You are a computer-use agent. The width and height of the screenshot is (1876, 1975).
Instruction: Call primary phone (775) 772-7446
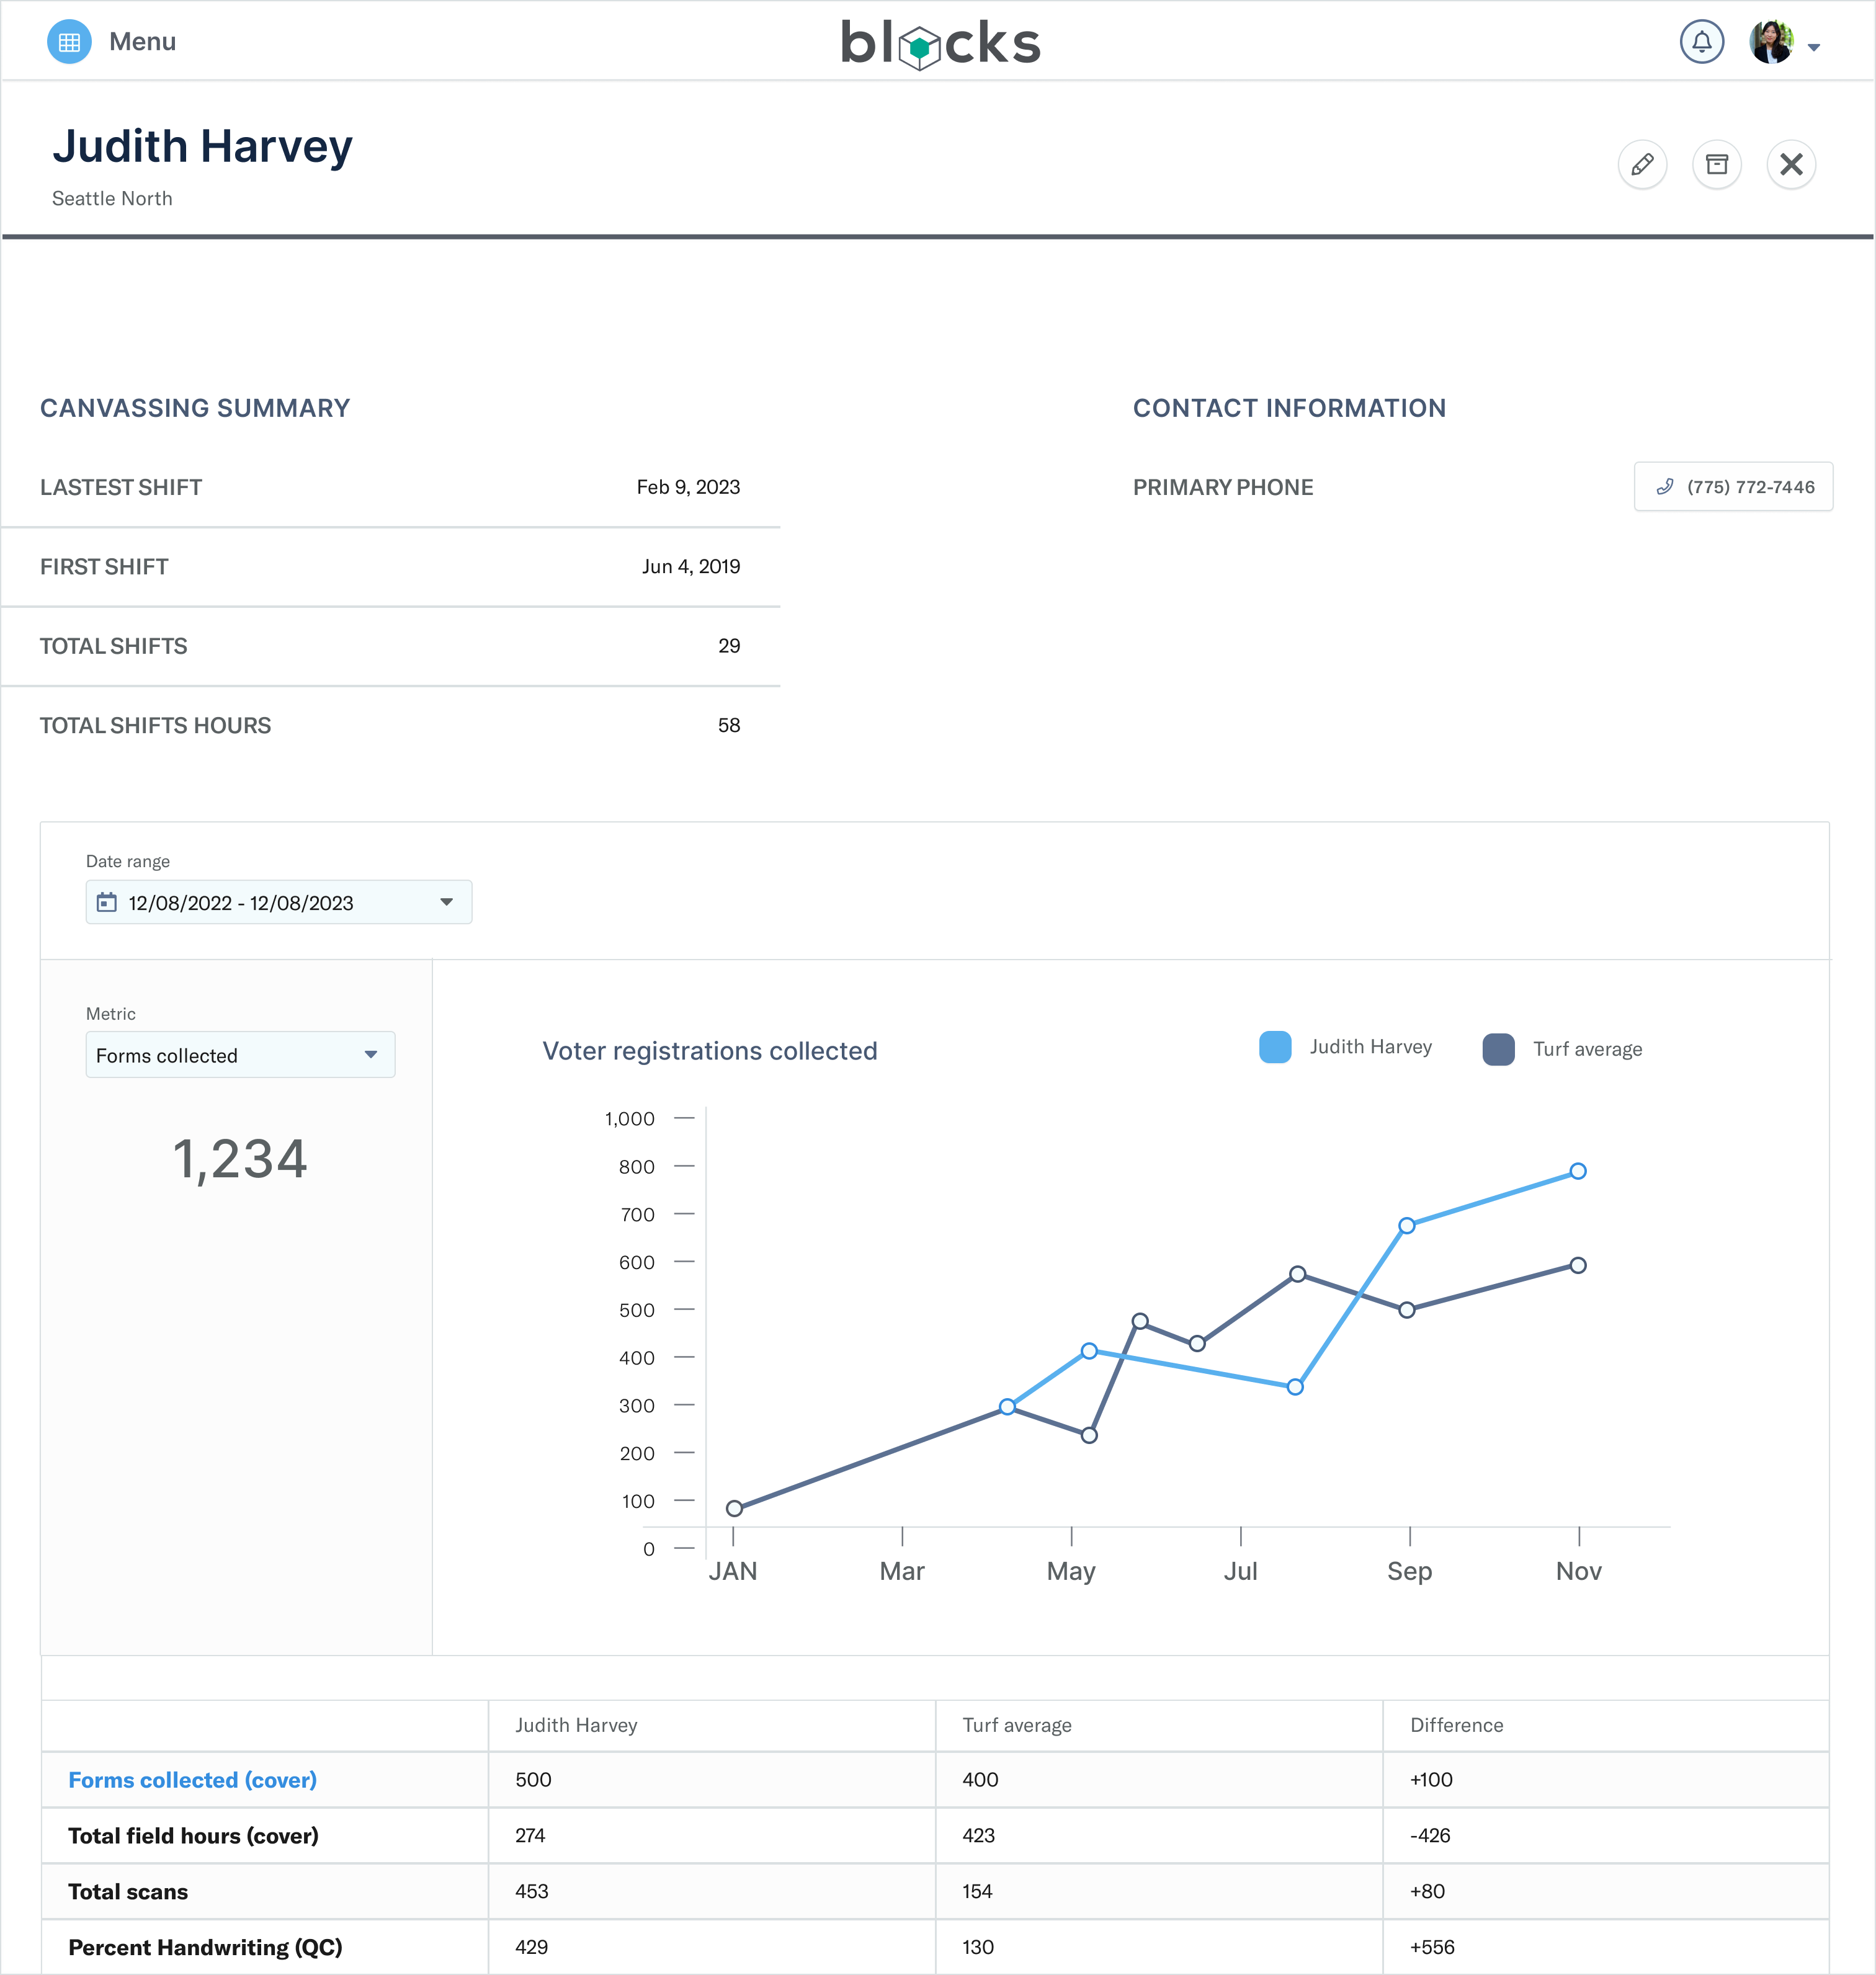point(1733,487)
